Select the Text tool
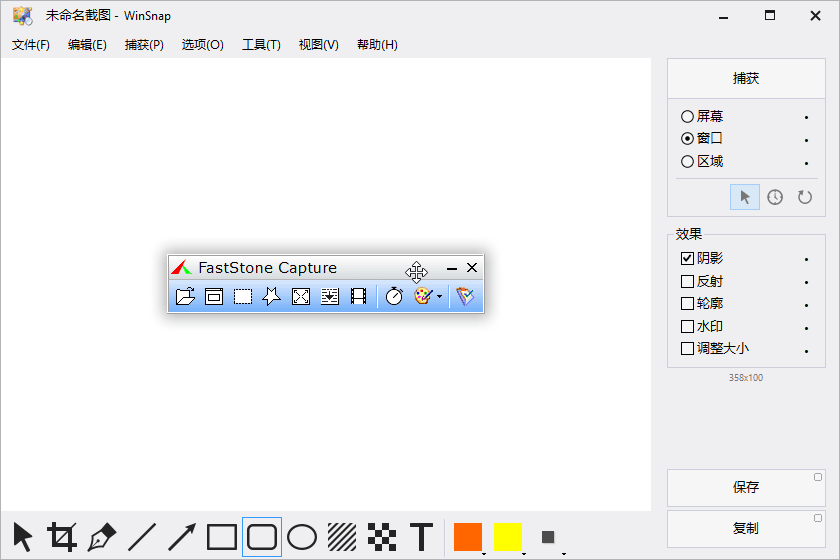 click(x=422, y=537)
